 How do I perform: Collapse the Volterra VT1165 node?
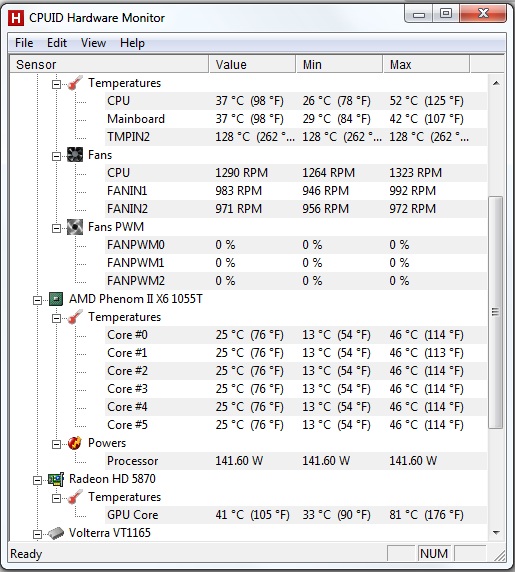point(38,534)
